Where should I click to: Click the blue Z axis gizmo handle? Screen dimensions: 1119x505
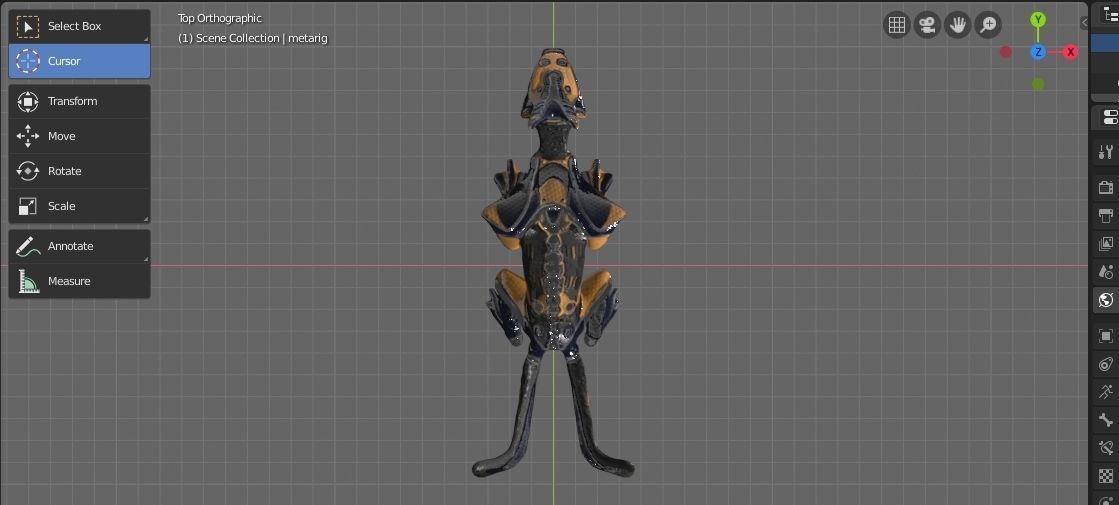coord(1038,51)
